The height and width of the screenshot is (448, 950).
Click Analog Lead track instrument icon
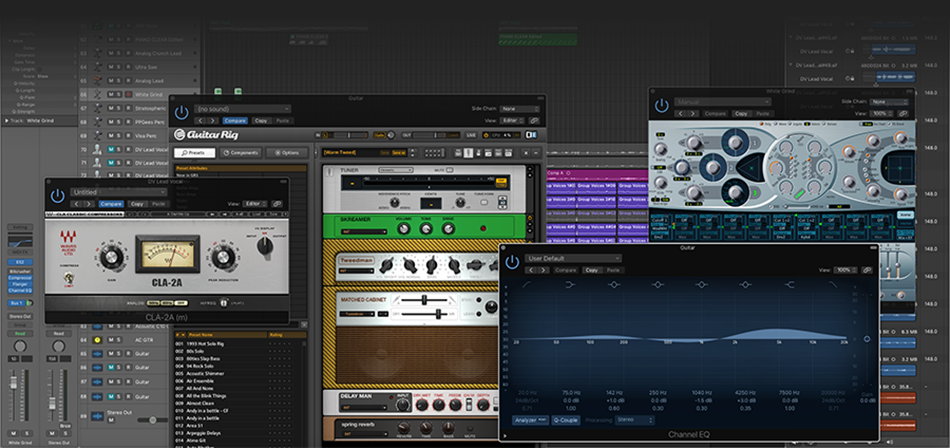point(97,81)
